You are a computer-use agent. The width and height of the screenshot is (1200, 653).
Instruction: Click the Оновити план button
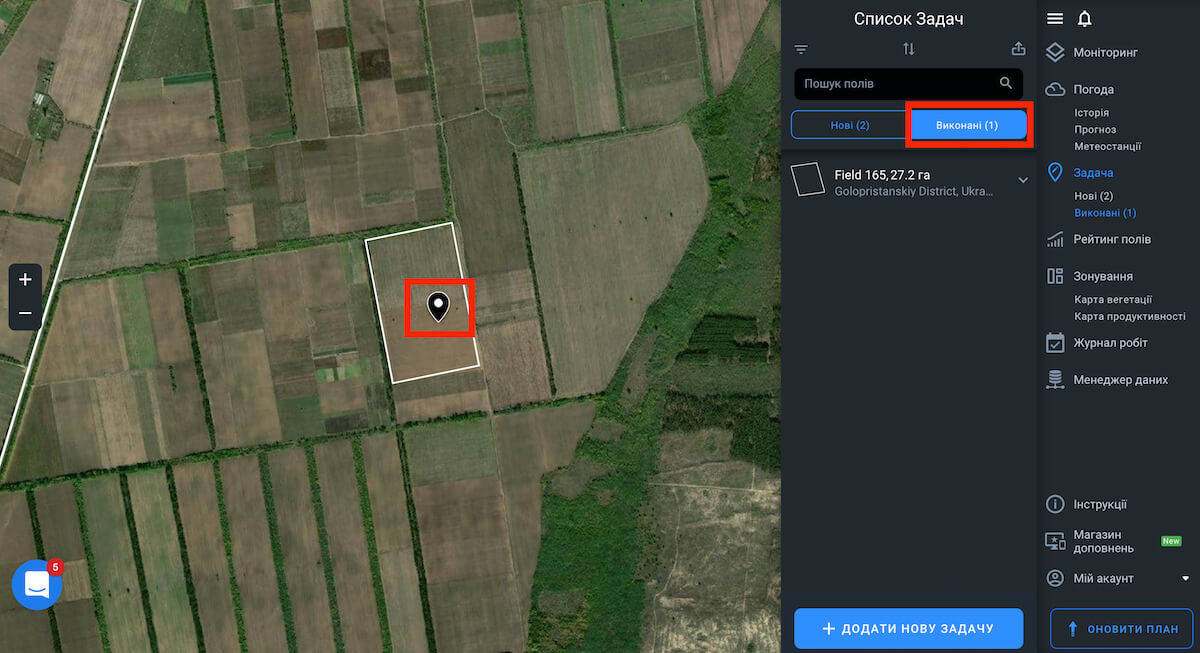click(x=1121, y=629)
